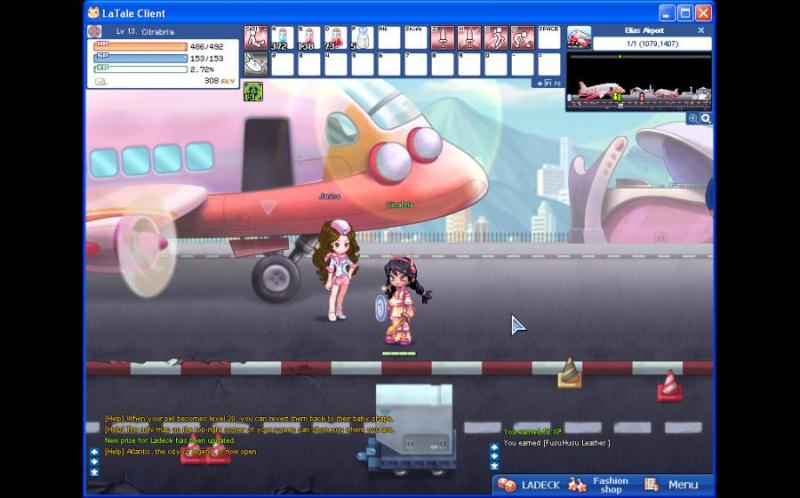Open the Fashion shop
This screenshot has height=498, width=800.
pyautogui.click(x=600, y=485)
